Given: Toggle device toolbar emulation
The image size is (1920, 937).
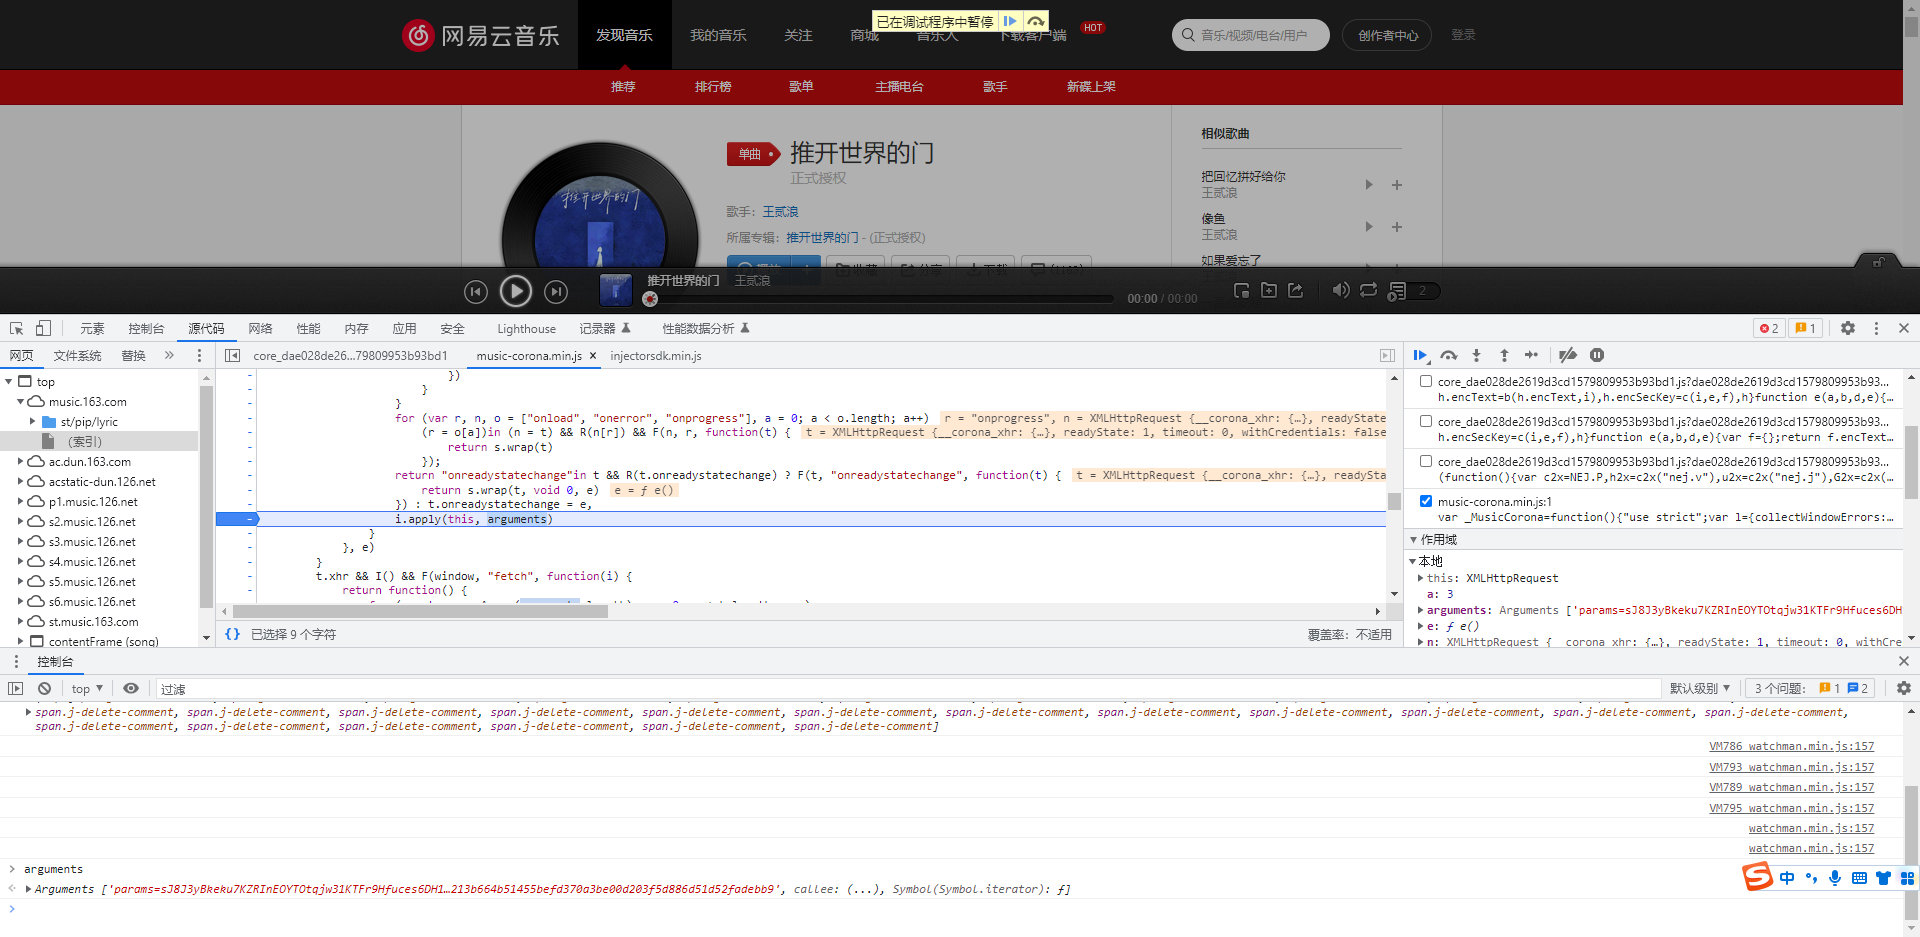Looking at the screenshot, I should coord(43,328).
